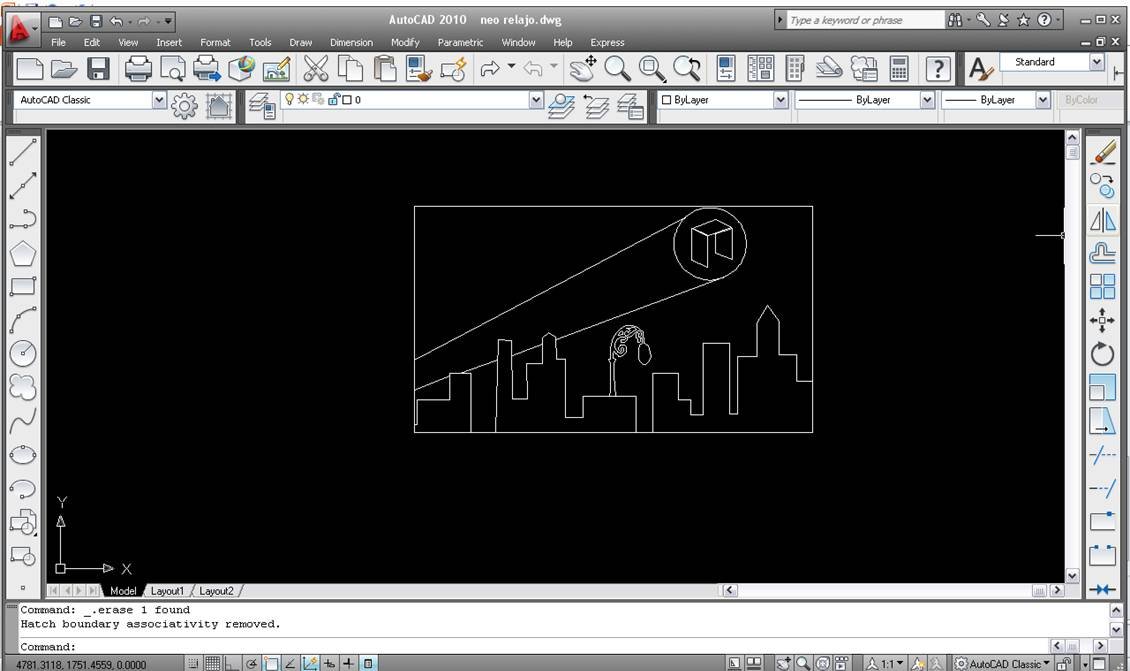1130x671 pixels.
Task: Toggle Object Snap Tracking in status bar
Action: [290, 664]
